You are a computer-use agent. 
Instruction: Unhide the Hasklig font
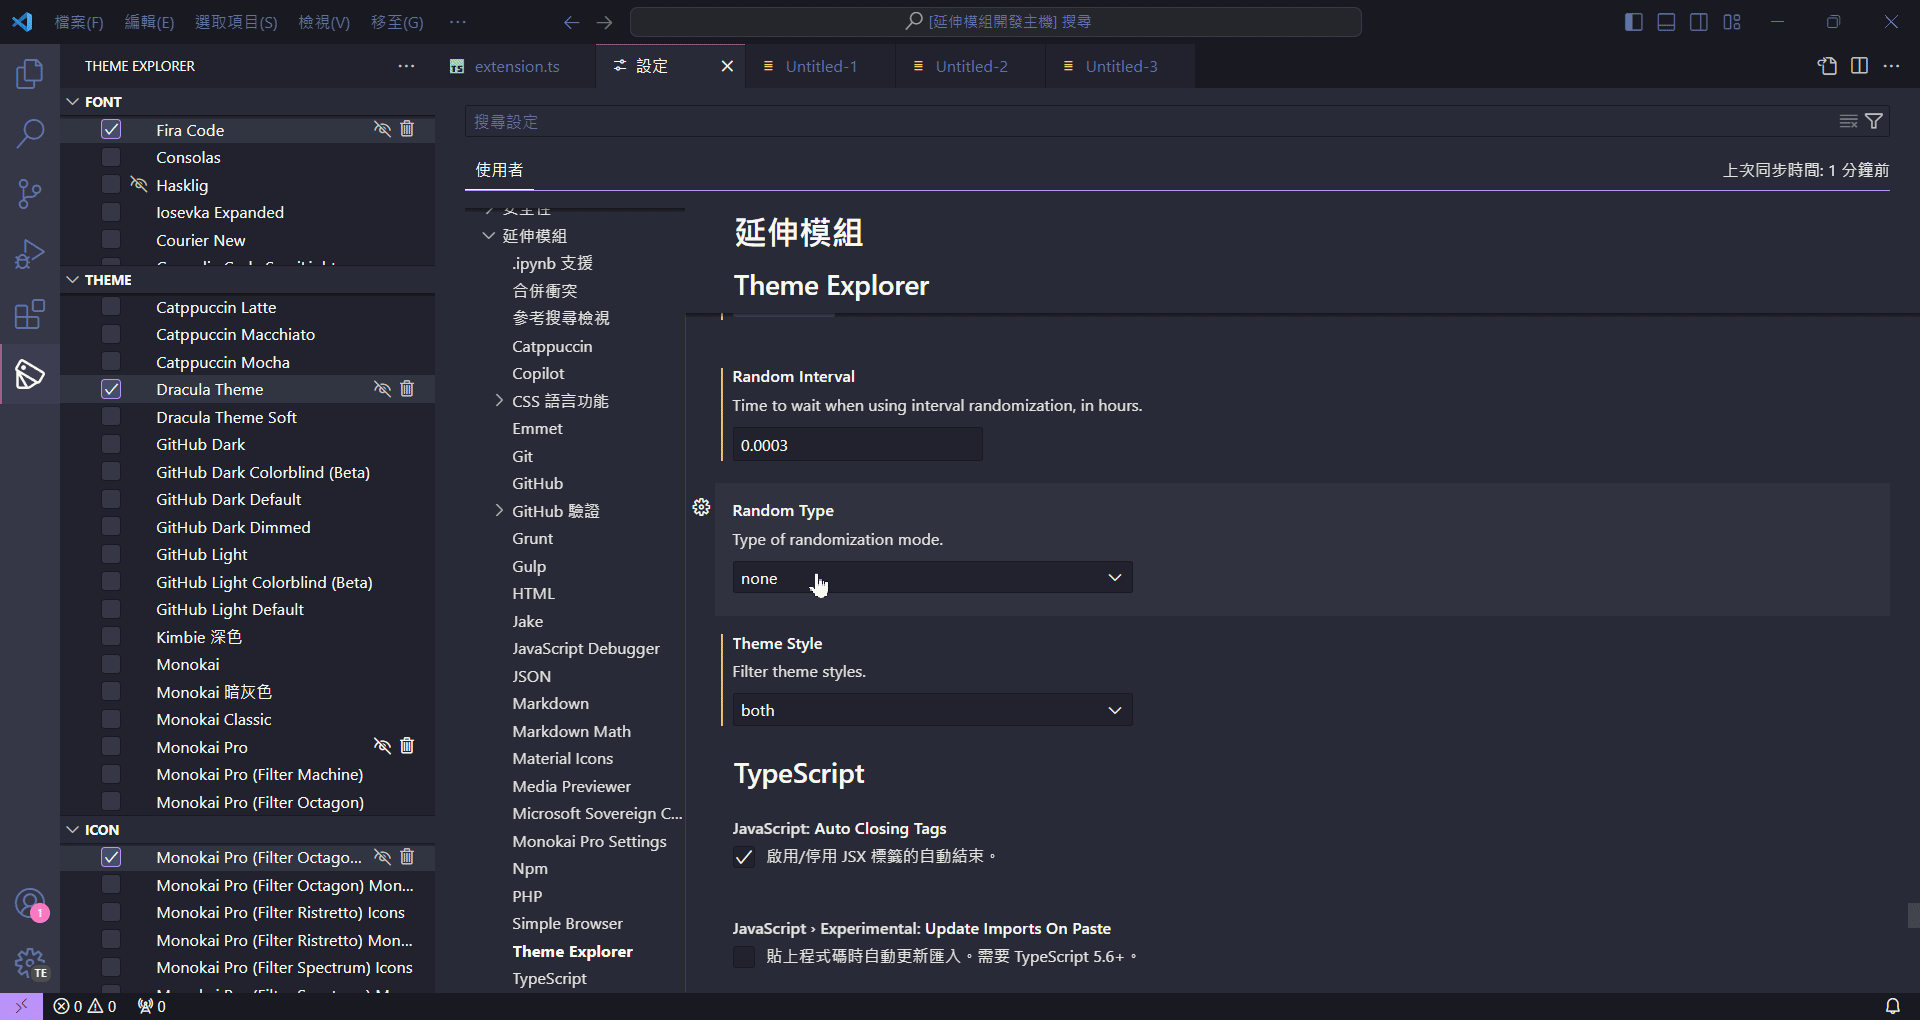tap(139, 184)
